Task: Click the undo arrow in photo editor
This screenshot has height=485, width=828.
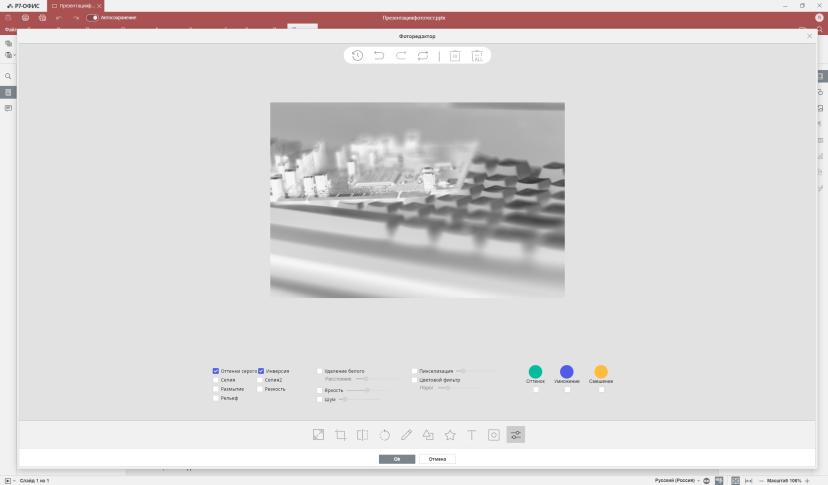Action: click(x=379, y=55)
